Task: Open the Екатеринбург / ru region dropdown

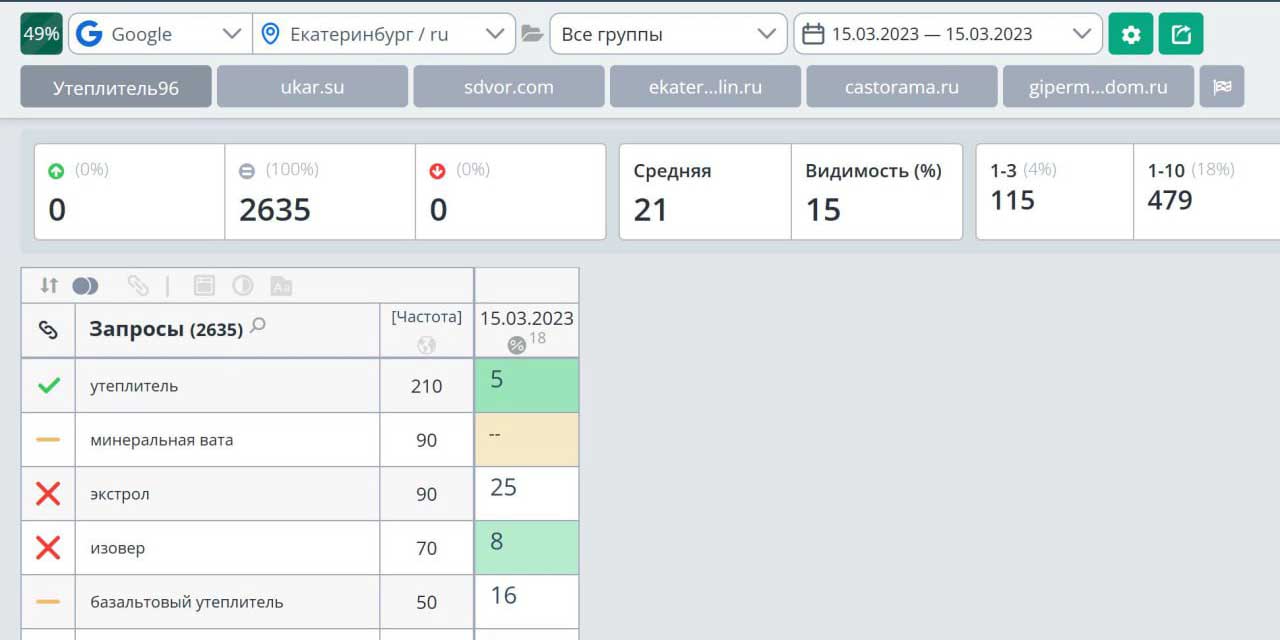Action: 384,34
